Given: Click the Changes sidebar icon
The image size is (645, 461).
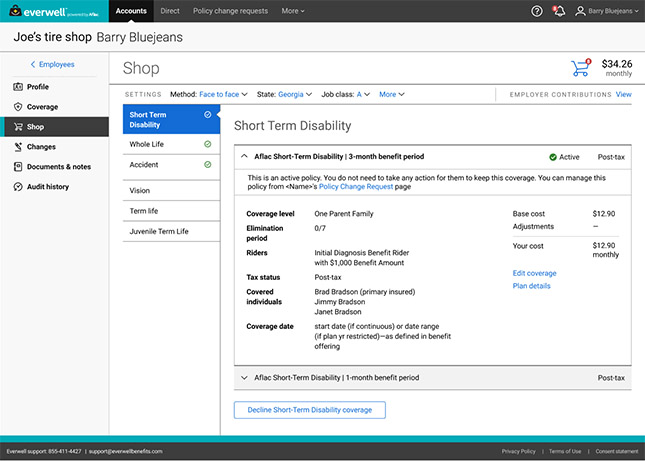Looking at the screenshot, I should pos(18,147).
